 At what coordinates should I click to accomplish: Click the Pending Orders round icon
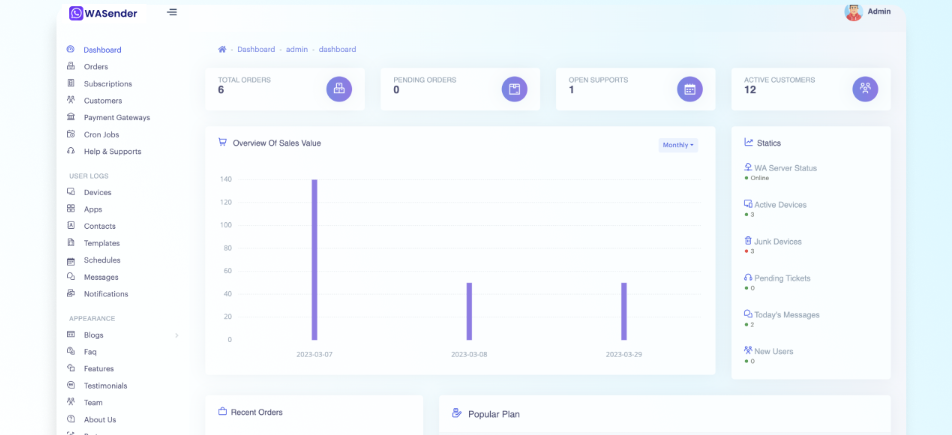coord(514,89)
